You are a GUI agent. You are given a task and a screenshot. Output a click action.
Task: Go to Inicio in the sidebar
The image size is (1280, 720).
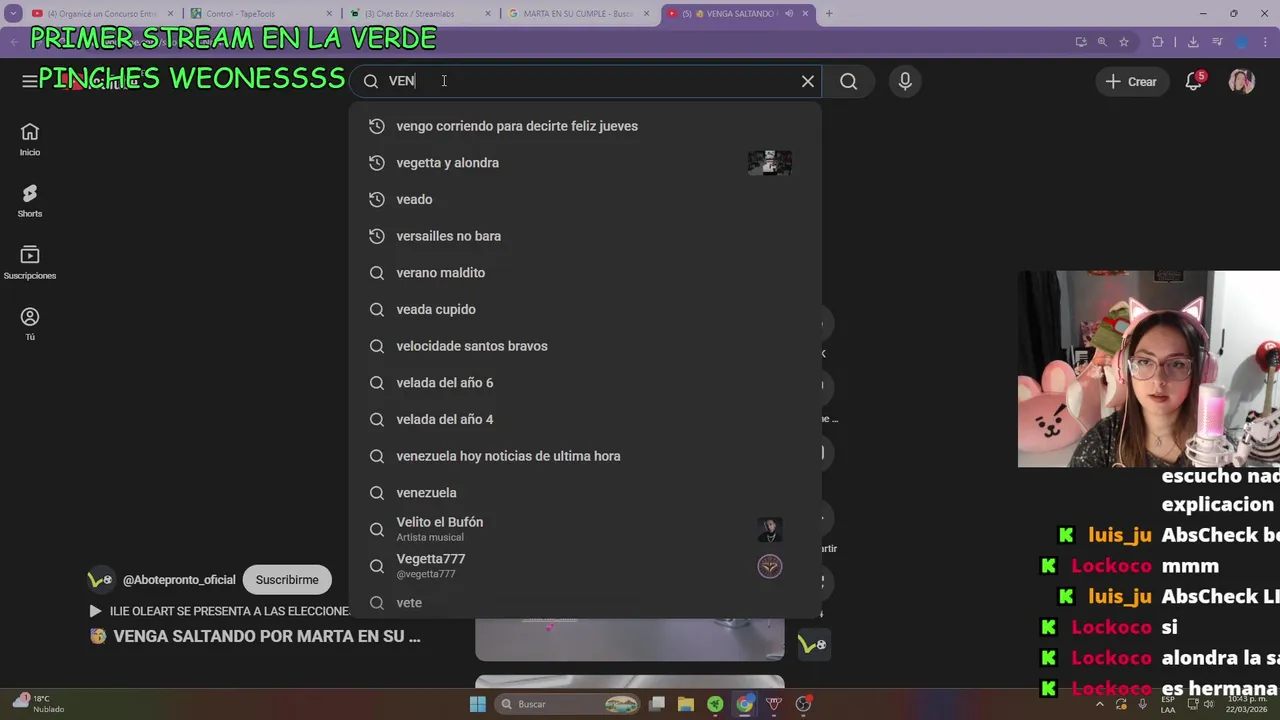click(30, 140)
